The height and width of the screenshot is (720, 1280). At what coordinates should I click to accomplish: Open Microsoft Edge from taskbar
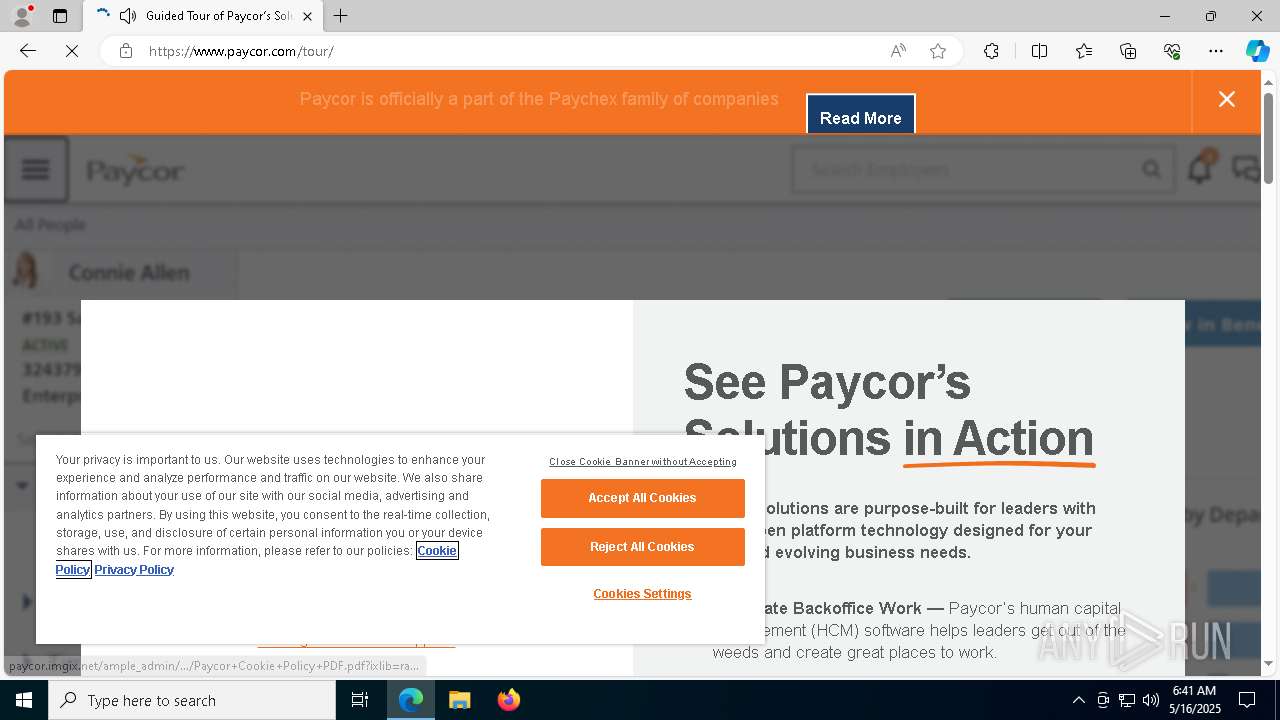411,700
